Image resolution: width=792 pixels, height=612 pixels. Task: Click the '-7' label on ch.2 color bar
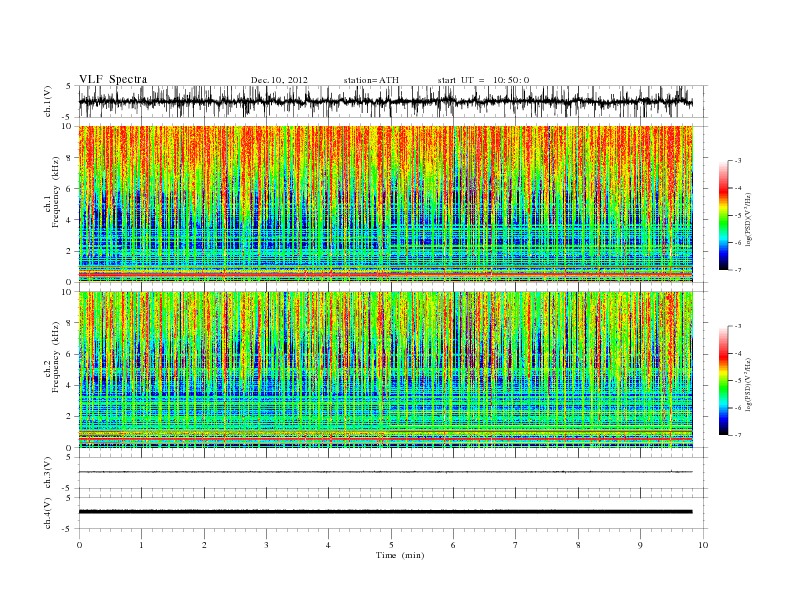[737, 435]
